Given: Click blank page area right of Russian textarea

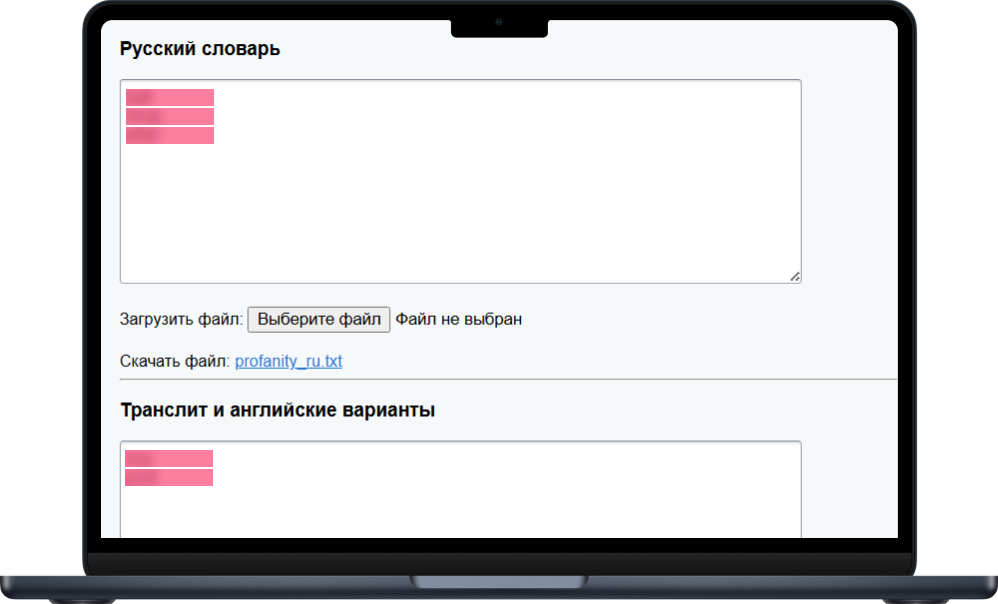Looking at the screenshot, I should click(x=850, y=180).
